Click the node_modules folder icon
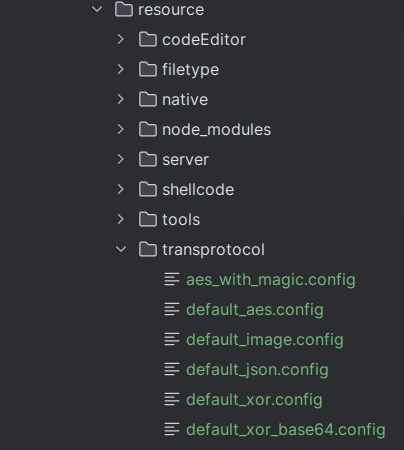This screenshot has height=450, width=404. tap(148, 129)
